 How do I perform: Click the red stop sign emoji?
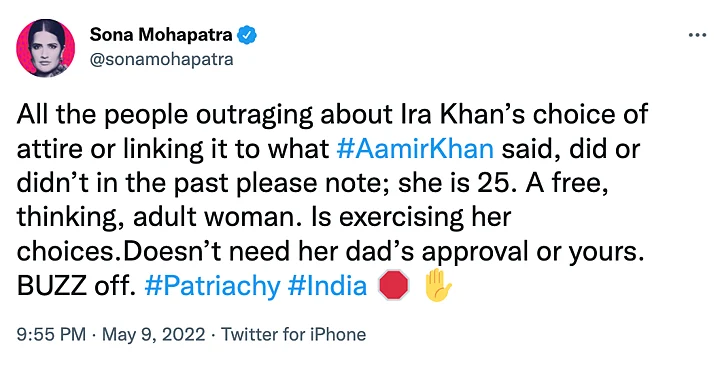[394, 285]
